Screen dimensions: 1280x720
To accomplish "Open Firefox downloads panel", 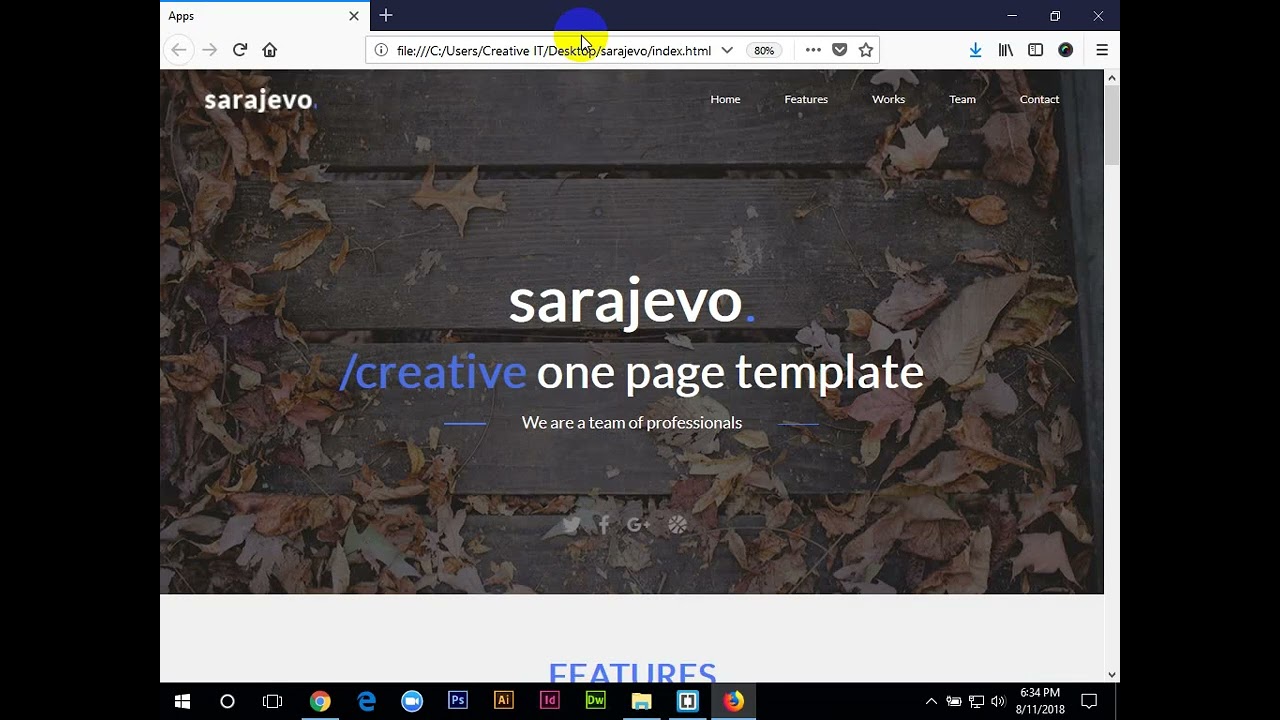I will [x=975, y=49].
